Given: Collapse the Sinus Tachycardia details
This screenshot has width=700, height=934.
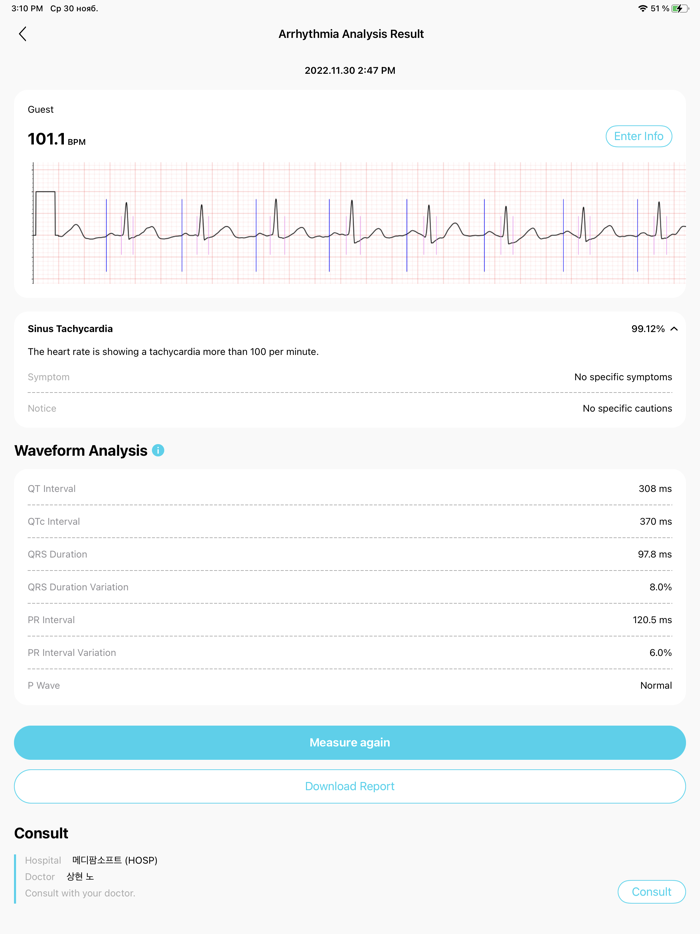Looking at the screenshot, I should (x=674, y=328).
